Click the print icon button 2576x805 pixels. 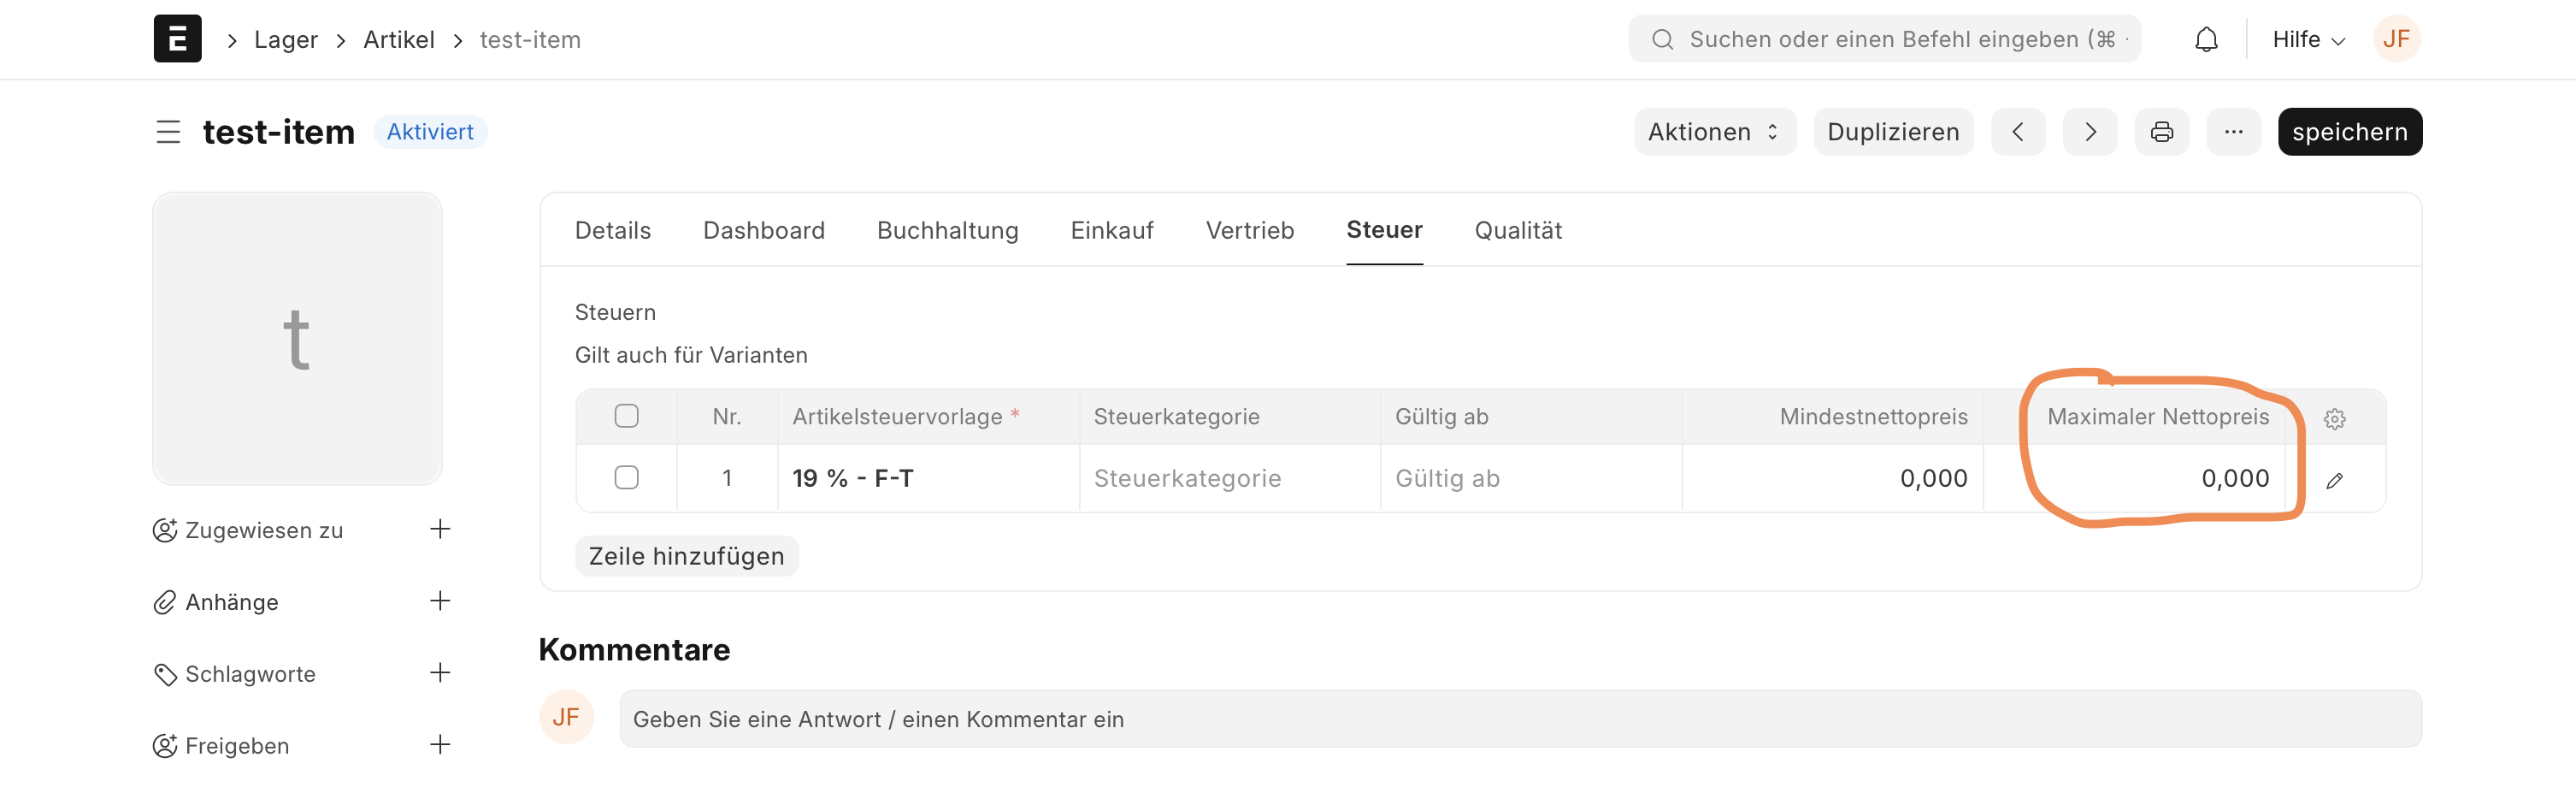pos(2161,132)
